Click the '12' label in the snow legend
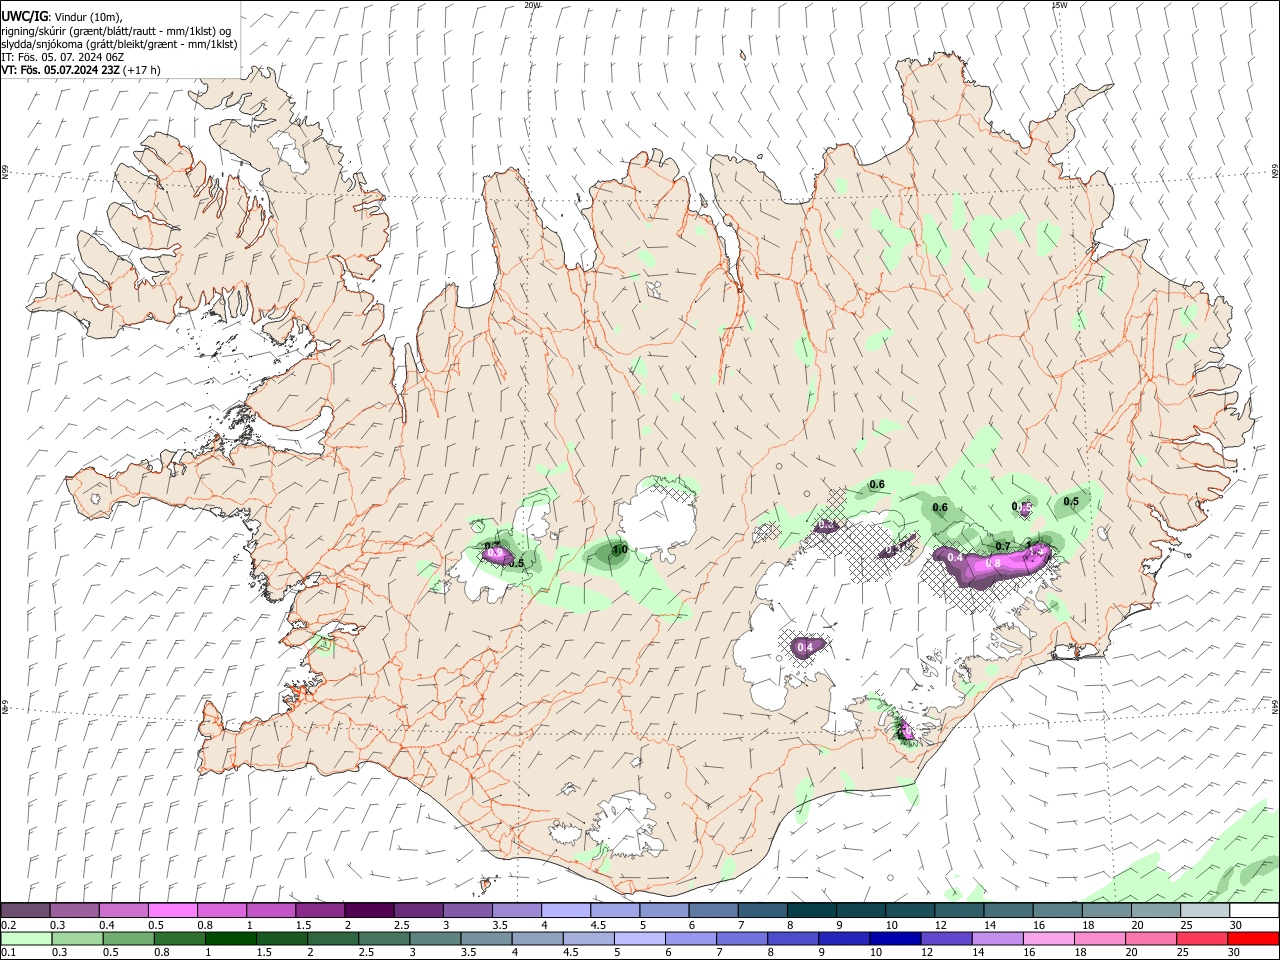Viewport: 1280px width, 960px height. pos(940,925)
